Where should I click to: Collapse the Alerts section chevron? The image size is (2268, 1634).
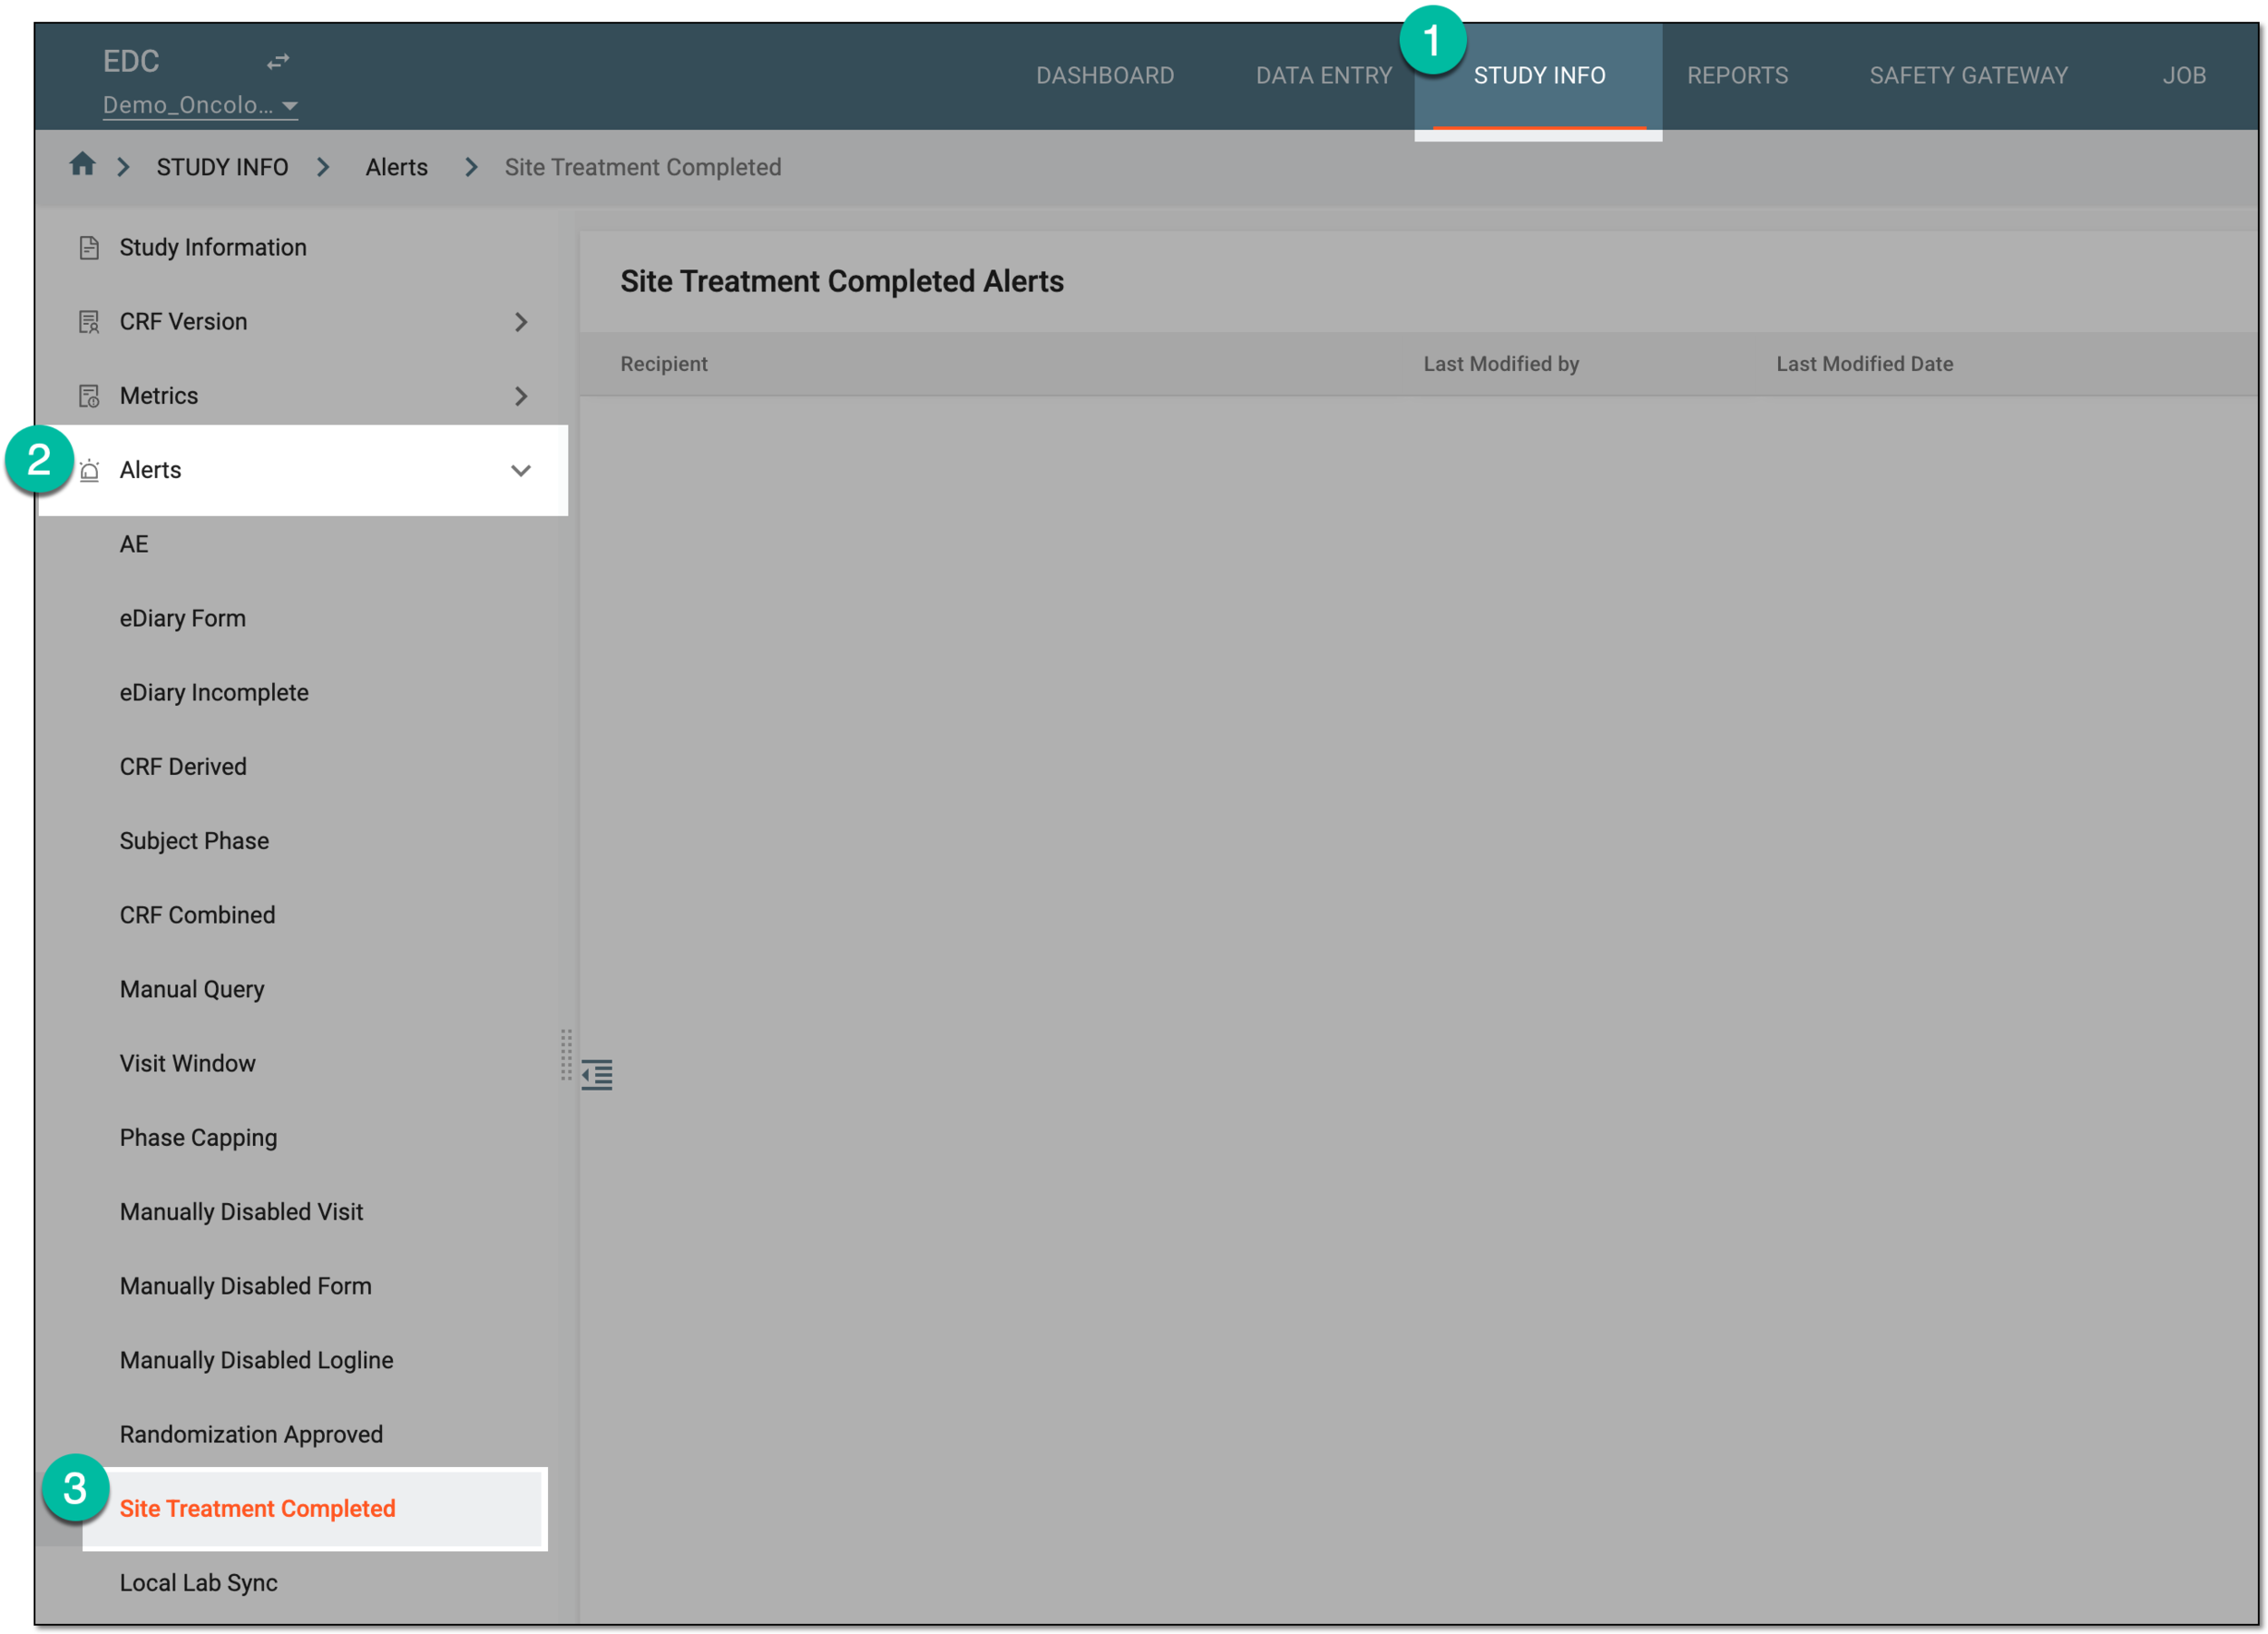point(521,470)
